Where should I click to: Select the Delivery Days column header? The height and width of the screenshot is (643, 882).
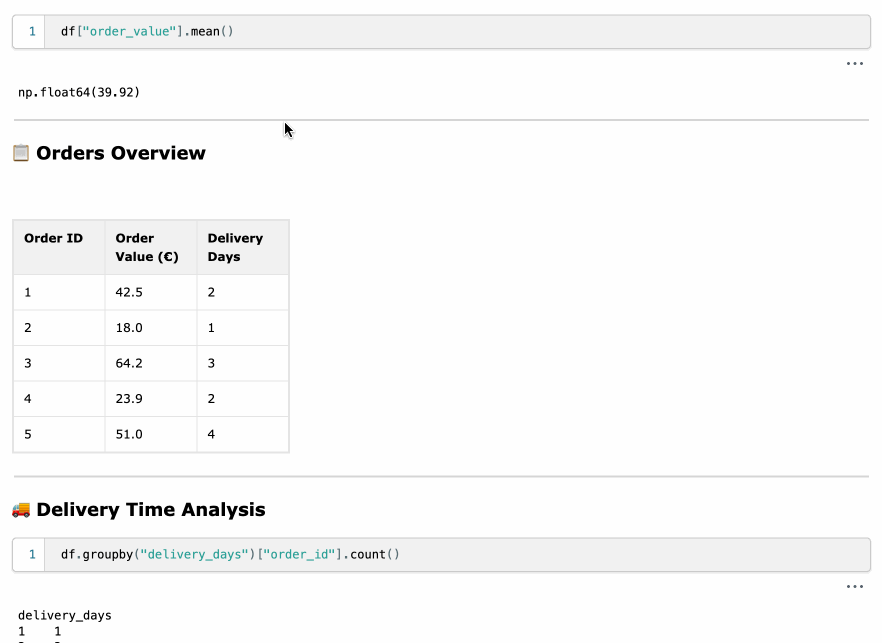click(235, 247)
